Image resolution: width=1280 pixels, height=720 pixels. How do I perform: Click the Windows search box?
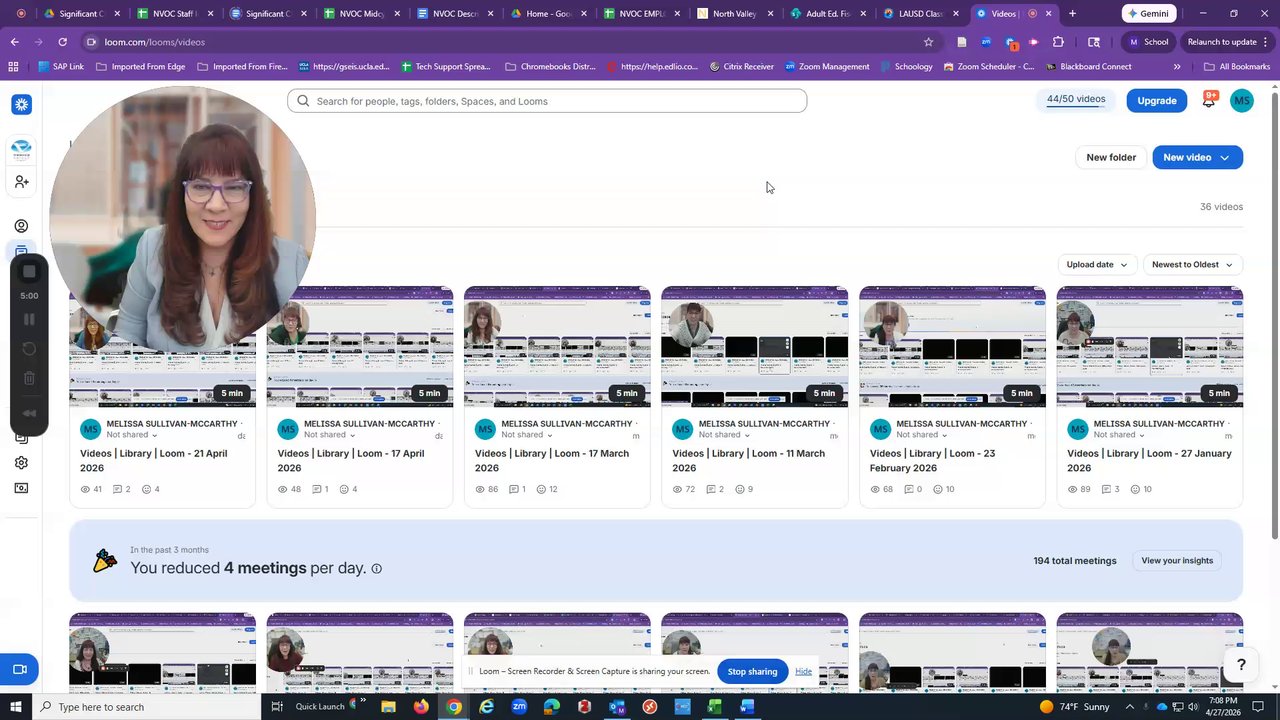click(146, 707)
